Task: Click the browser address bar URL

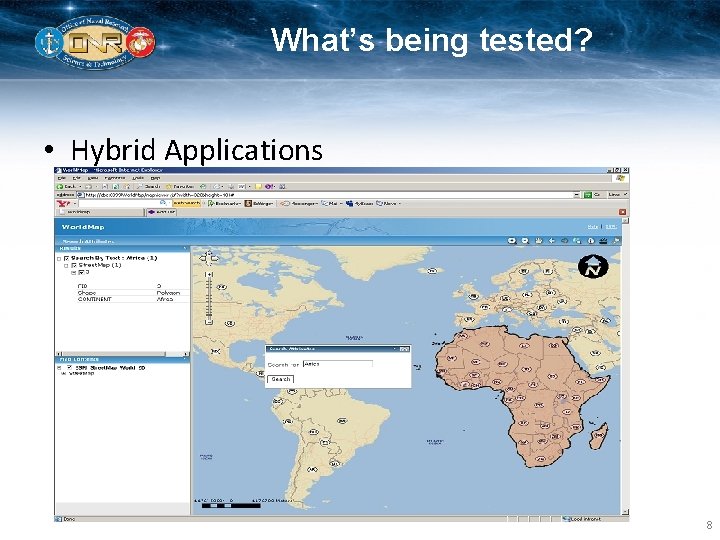Action: [159, 195]
